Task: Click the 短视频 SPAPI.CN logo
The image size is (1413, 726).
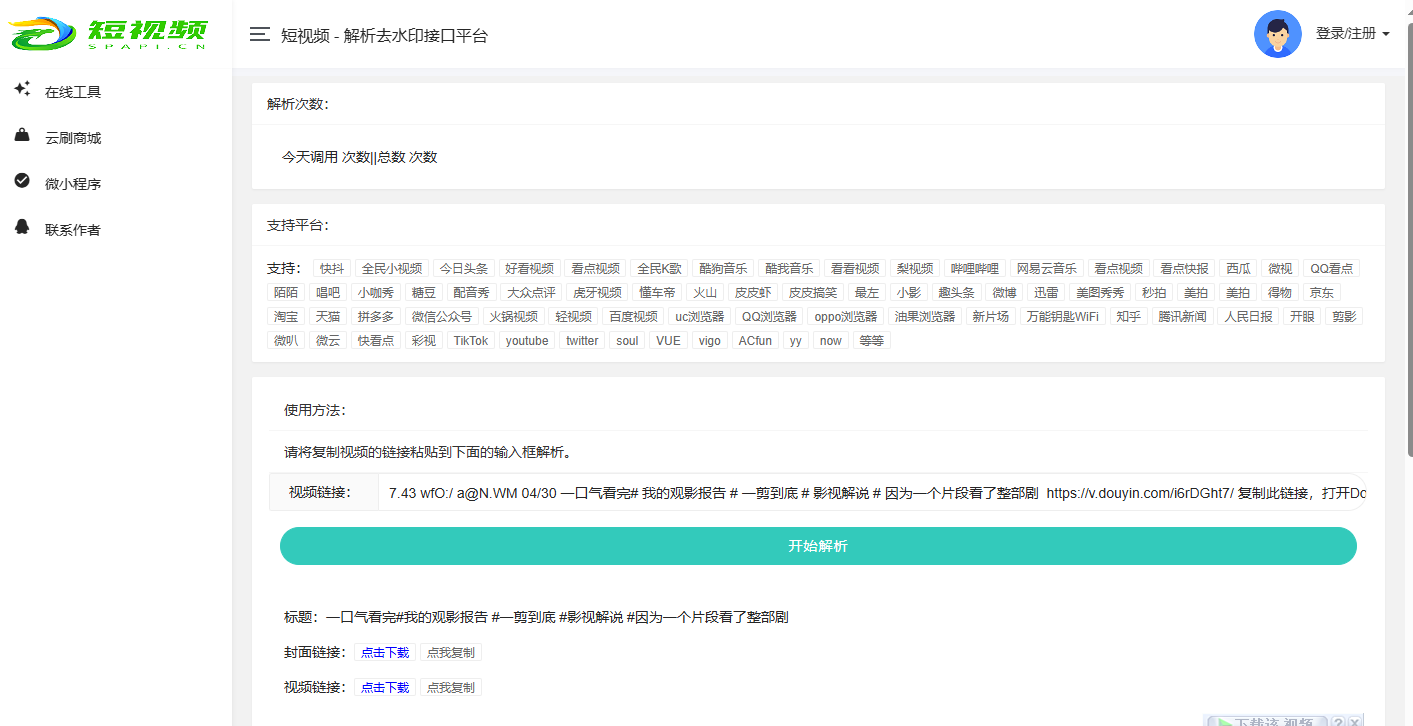Action: (108, 33)
